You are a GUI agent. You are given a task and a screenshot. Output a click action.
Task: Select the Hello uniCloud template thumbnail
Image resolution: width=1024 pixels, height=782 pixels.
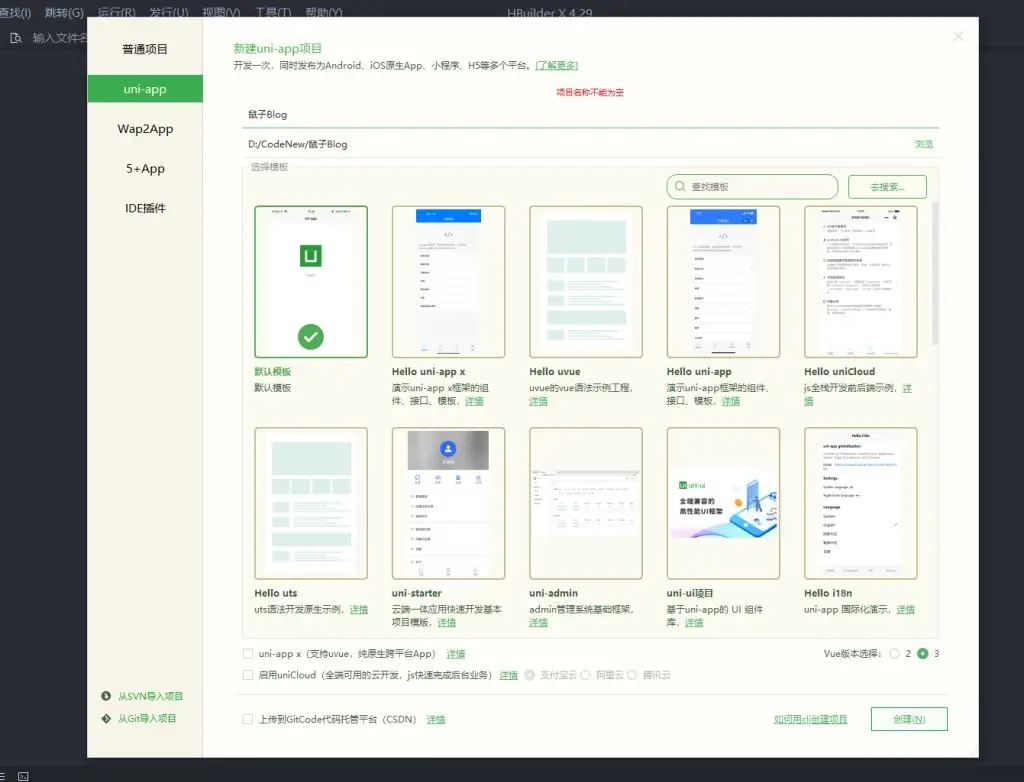click(x=861, y=282)
